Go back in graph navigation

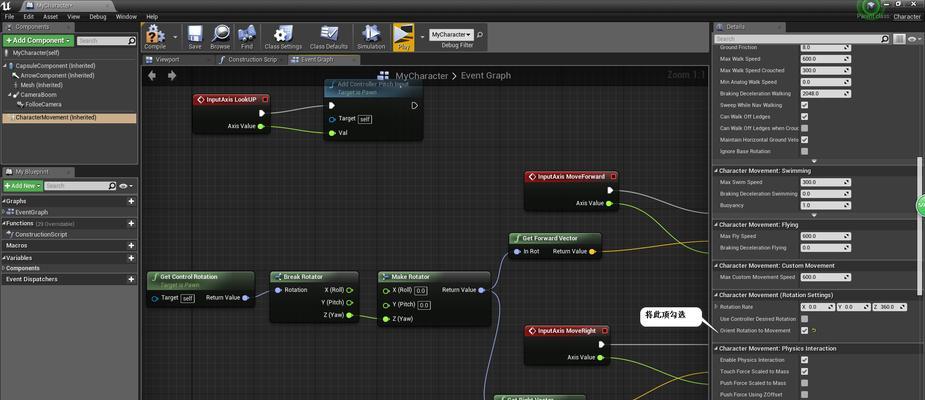coord(152,76)
